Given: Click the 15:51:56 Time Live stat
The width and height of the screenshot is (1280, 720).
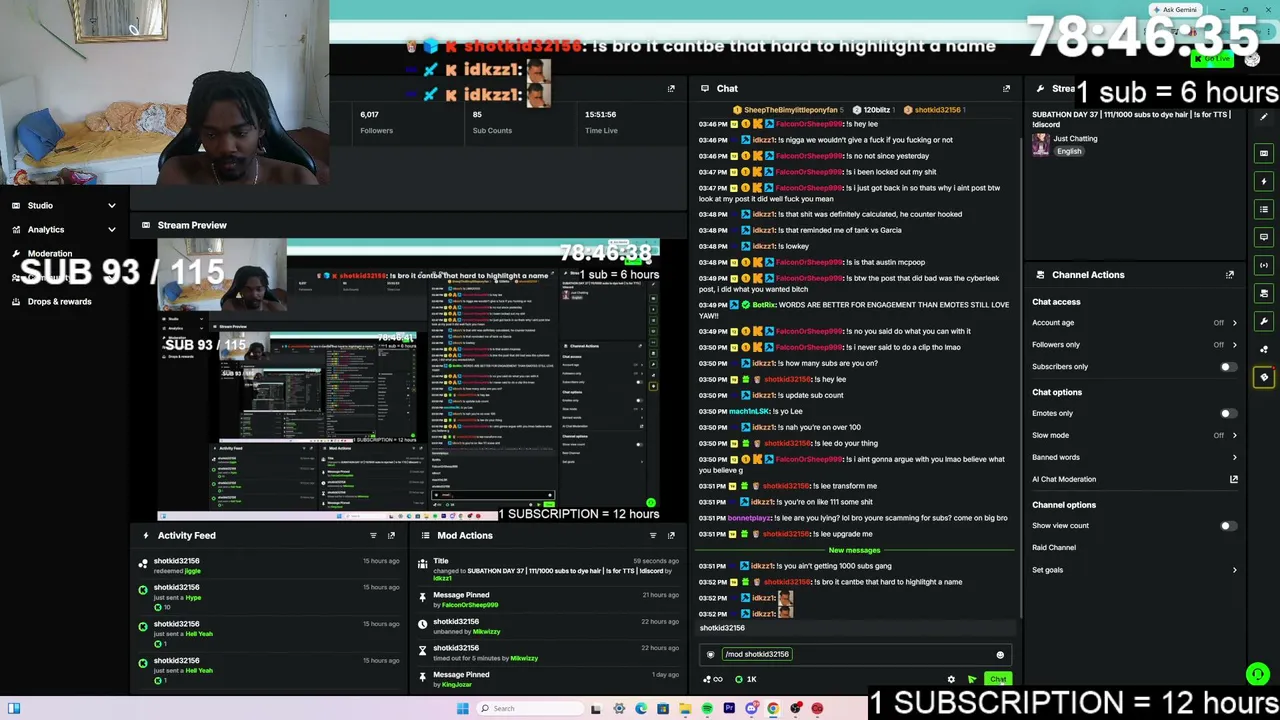Looking at the screenshot, I should [x=601, y=122].
